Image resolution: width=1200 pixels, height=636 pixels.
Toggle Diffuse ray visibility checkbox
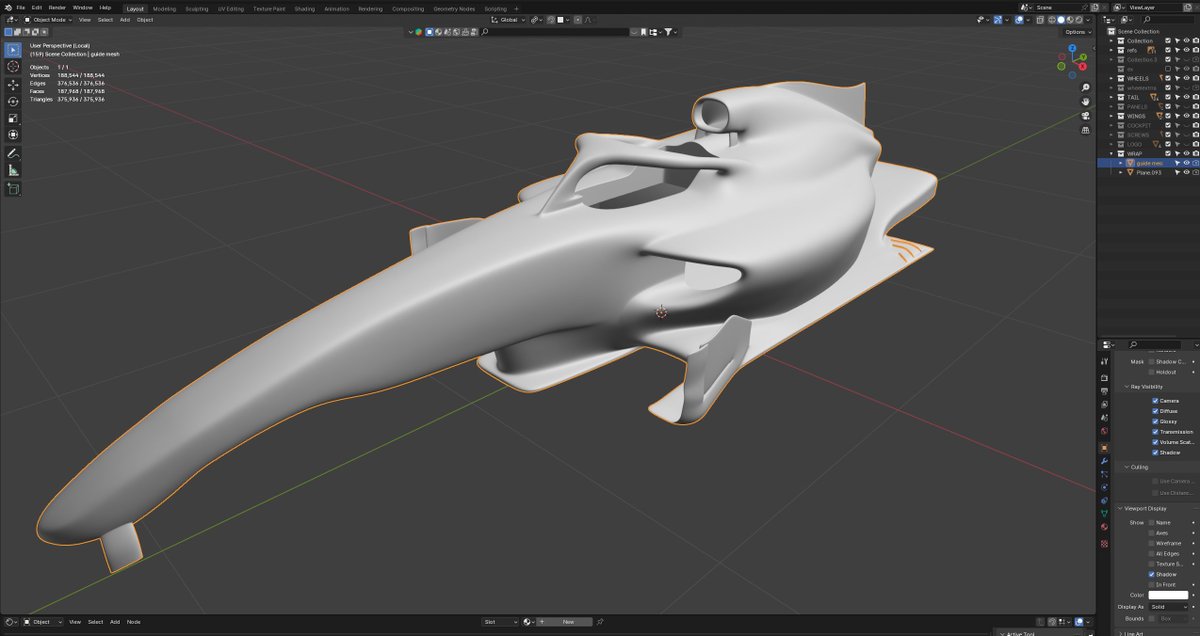coord(1155,411)
